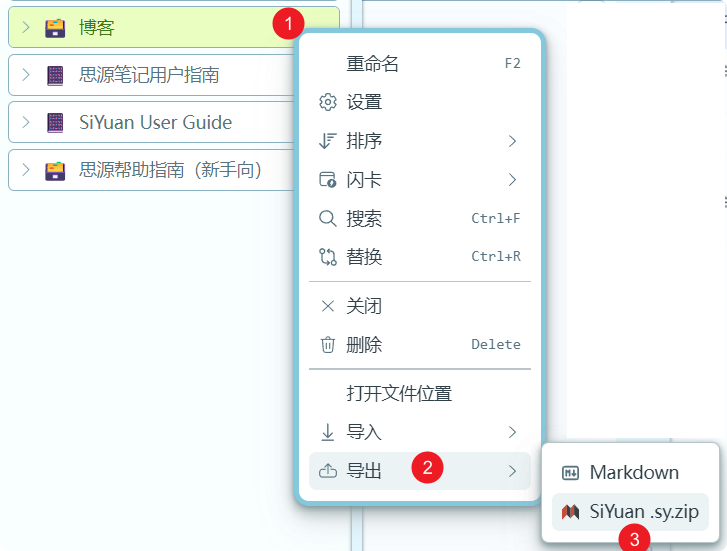
Task: Choose 搜索 in the context menu
Action: (x=420, y=218)
